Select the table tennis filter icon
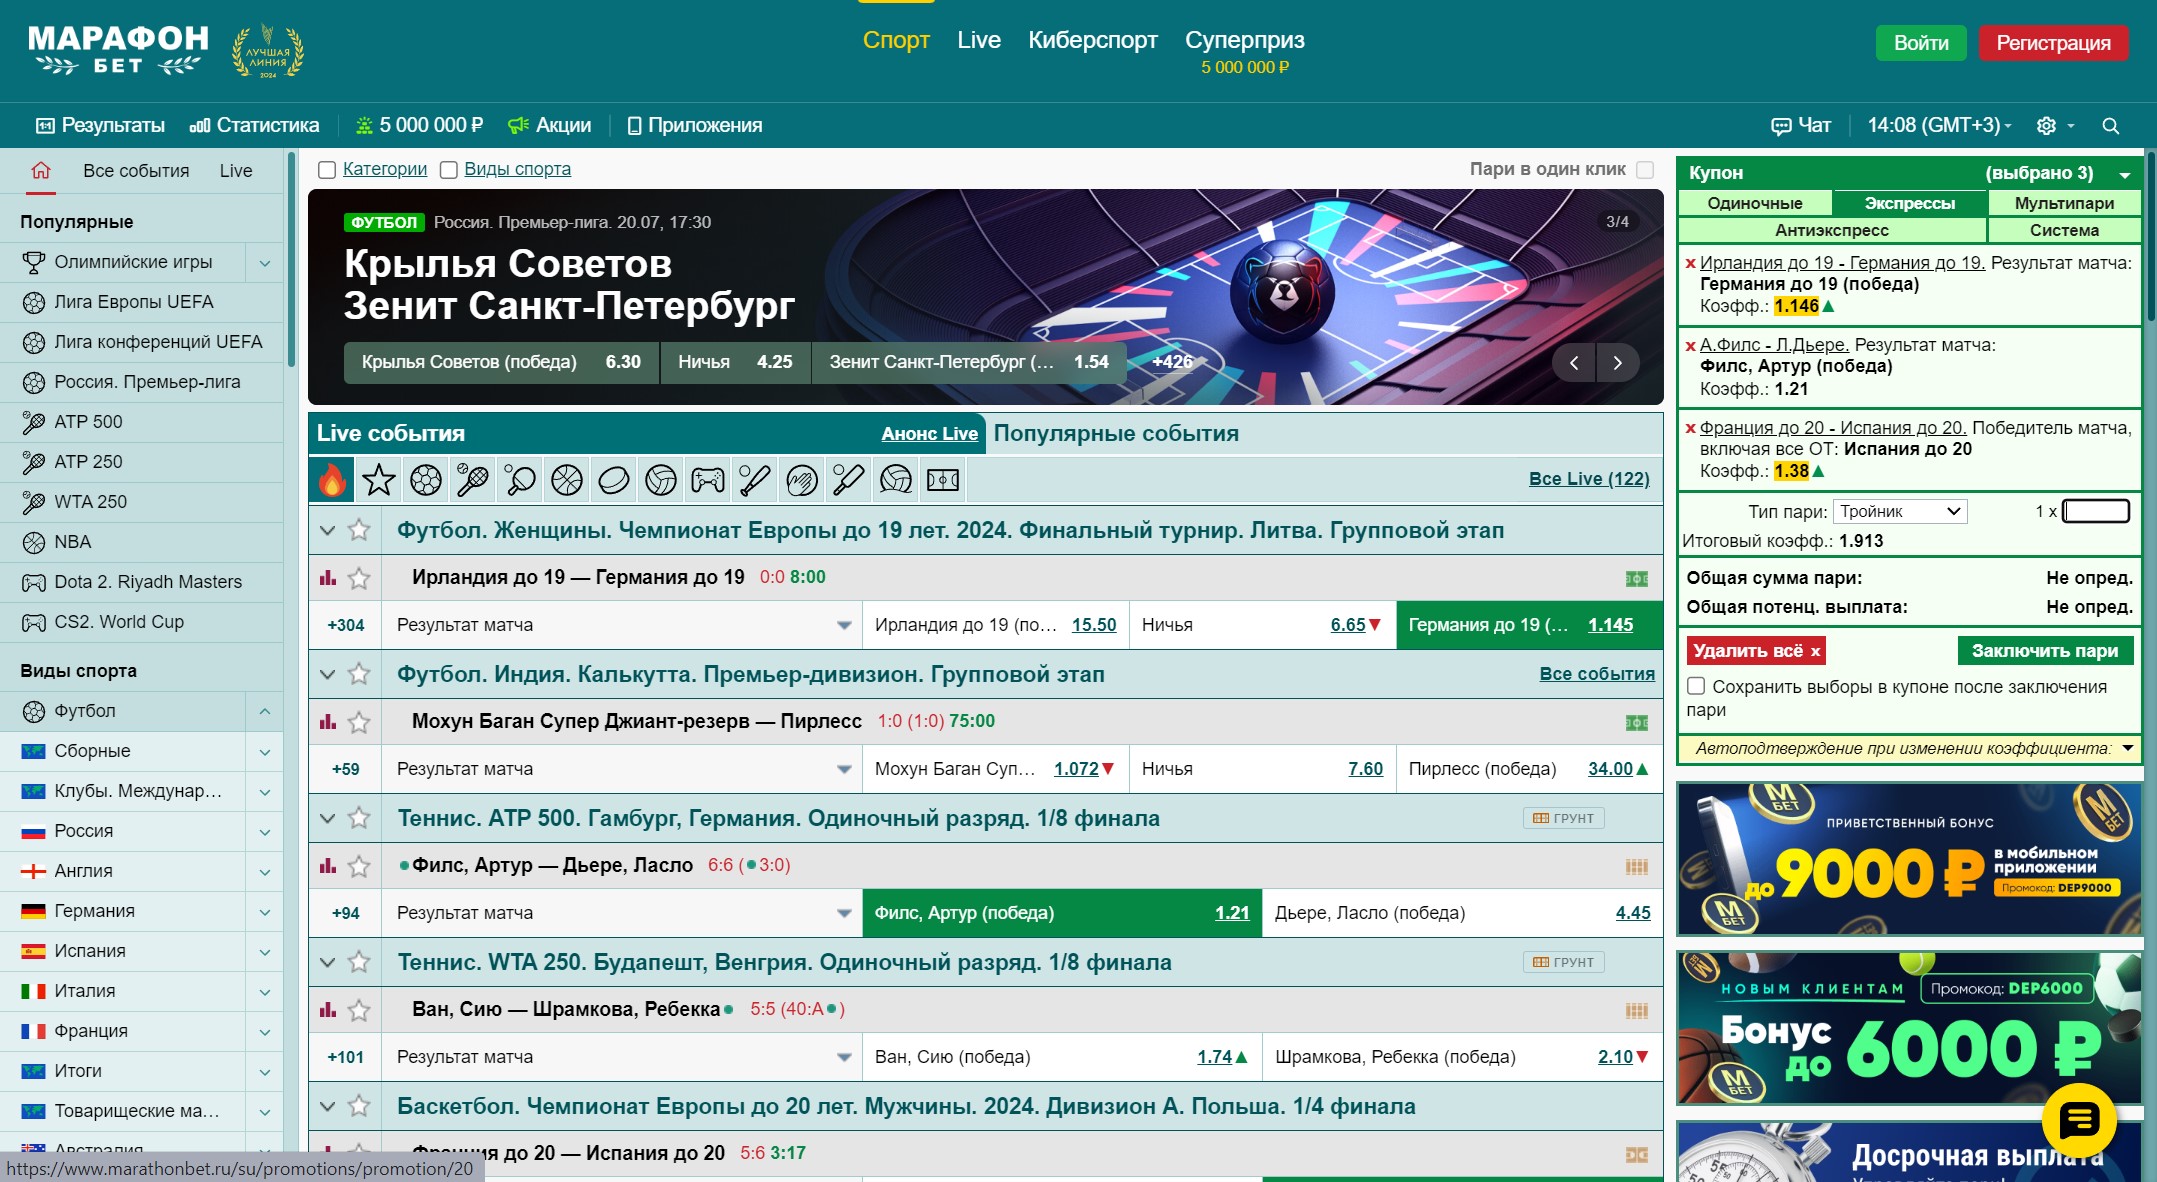 pyautogui.click(x=520, y=481)
